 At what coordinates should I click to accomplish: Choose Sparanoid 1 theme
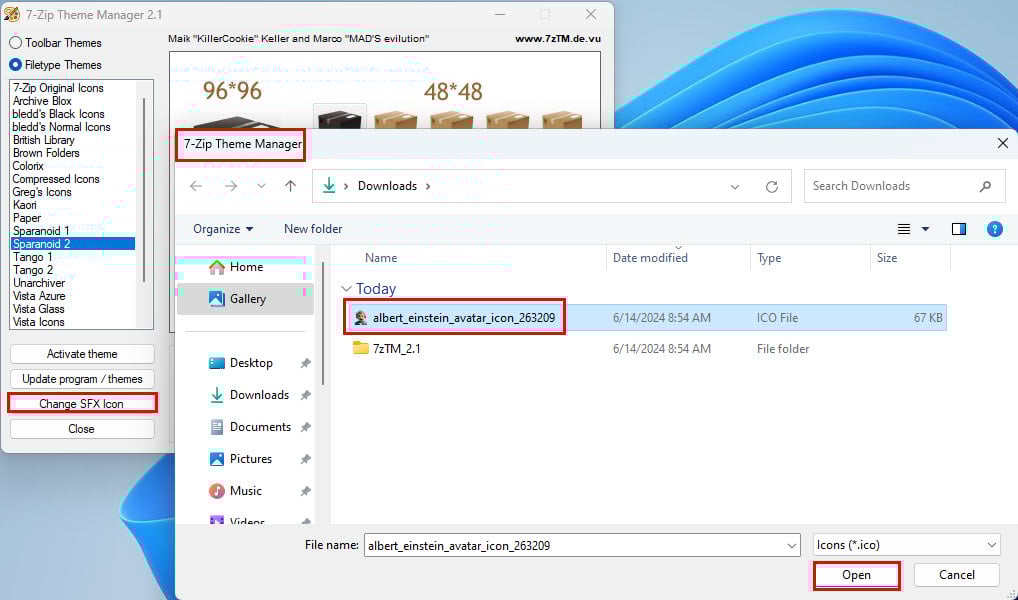pos(41,231)
